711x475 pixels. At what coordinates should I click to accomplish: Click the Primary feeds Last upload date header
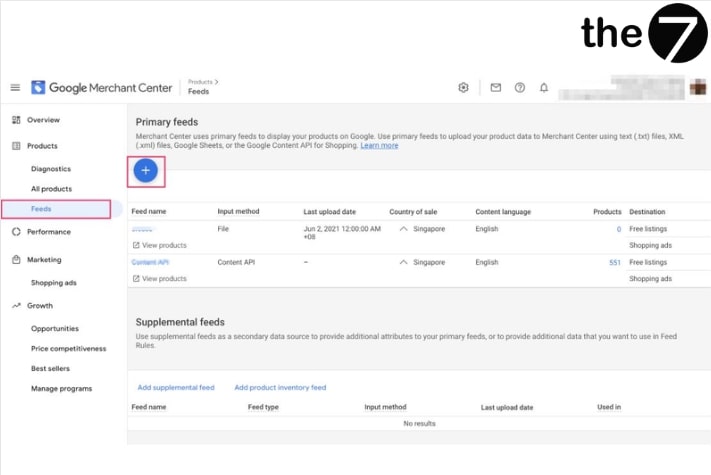click(330, 212)
